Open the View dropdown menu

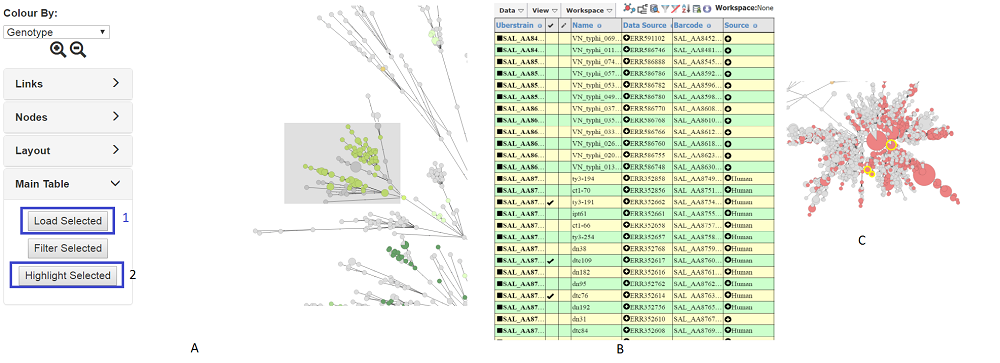coord(545,10)
